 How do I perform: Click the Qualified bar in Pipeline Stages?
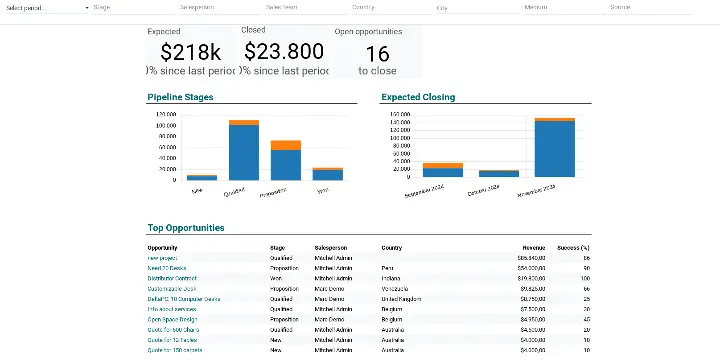(x=244, y=150)
